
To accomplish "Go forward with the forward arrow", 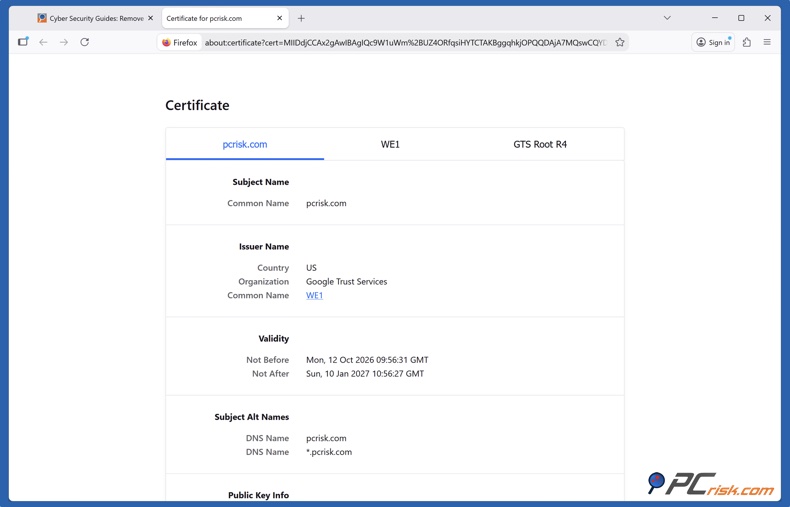I will [64, 42].
